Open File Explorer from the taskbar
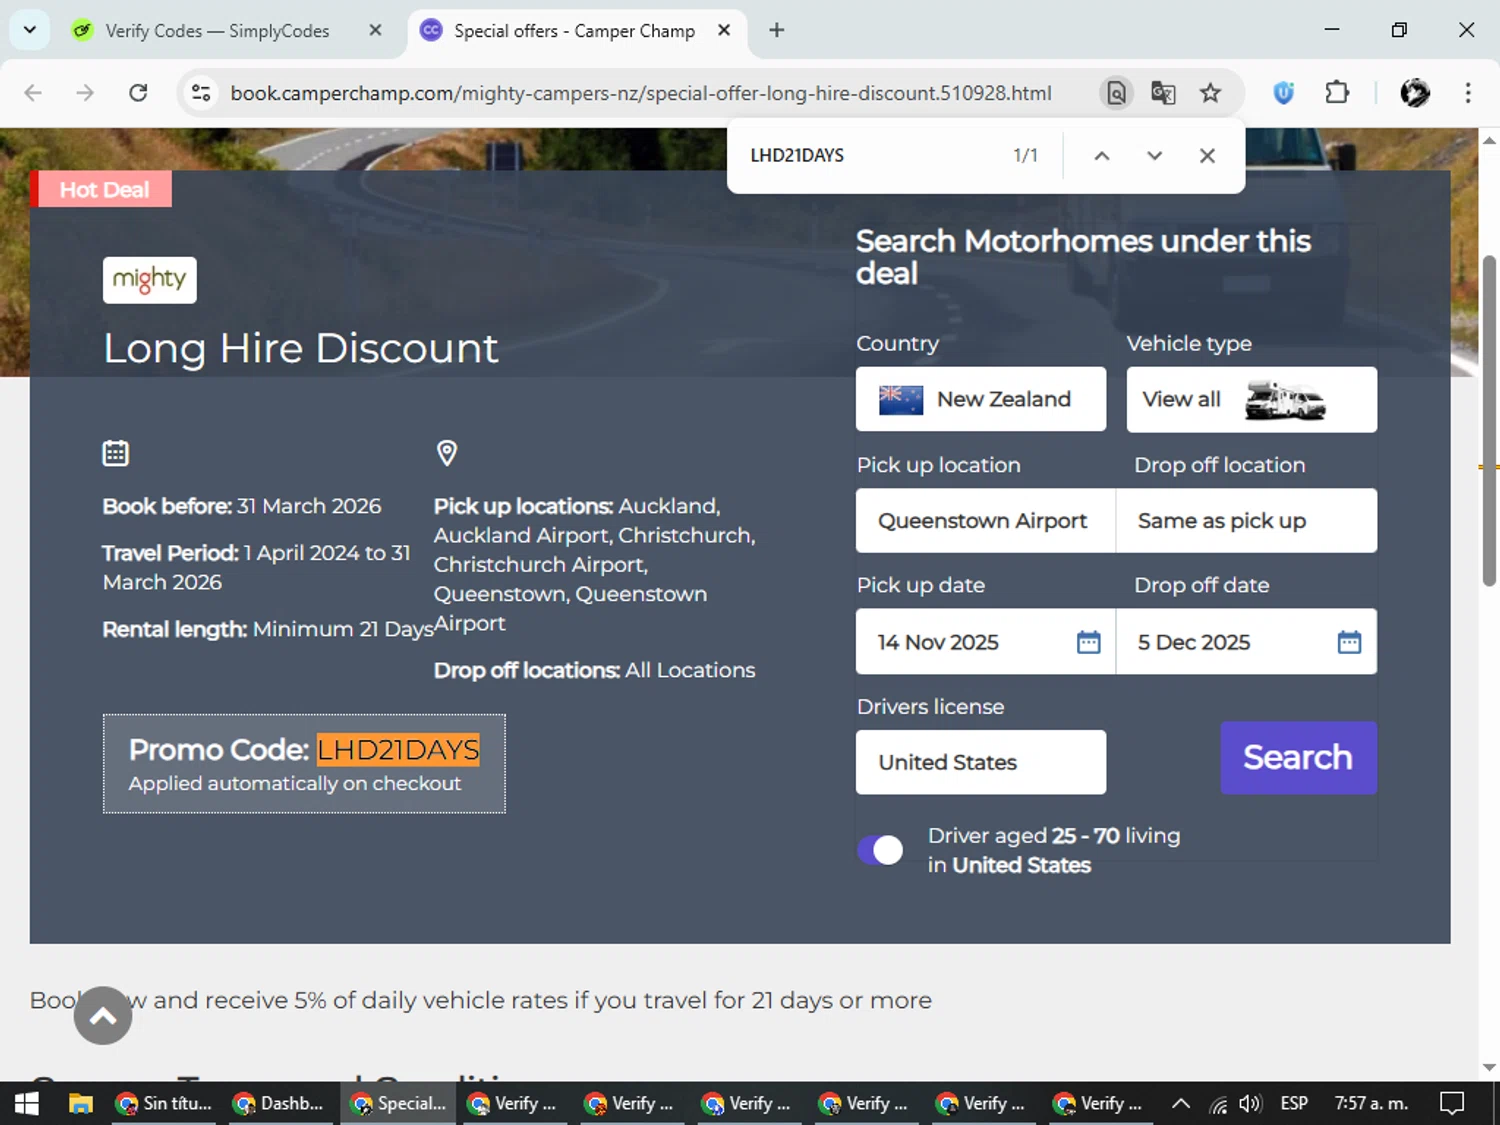The width and height of the screenshot is (1500, 1125). tap(81, 1103)
